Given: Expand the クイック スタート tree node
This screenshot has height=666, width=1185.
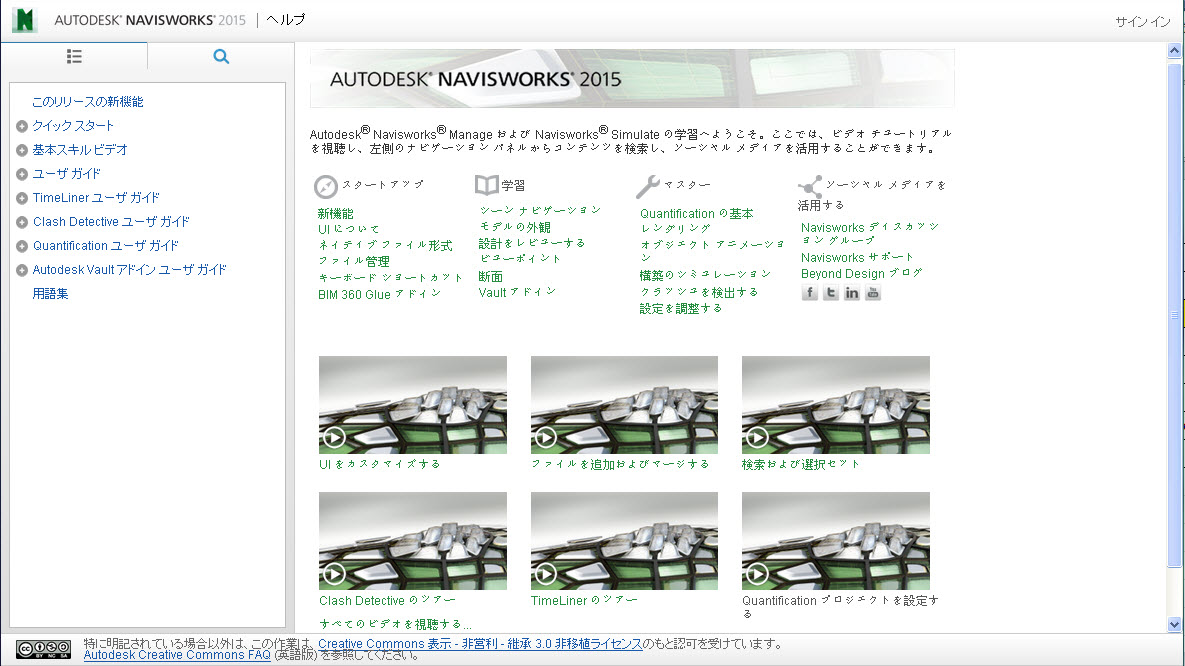Looking at the screenshot, I should (x=22, y=126).
